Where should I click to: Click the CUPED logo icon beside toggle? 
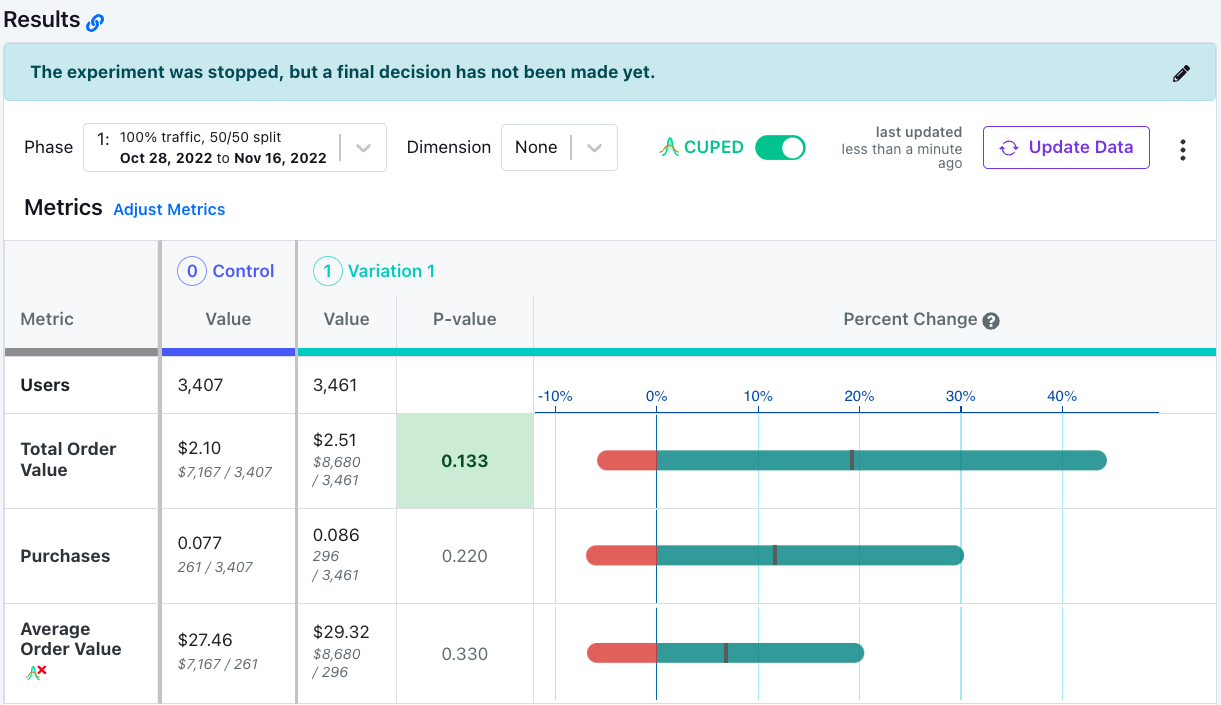pos(669,148)
